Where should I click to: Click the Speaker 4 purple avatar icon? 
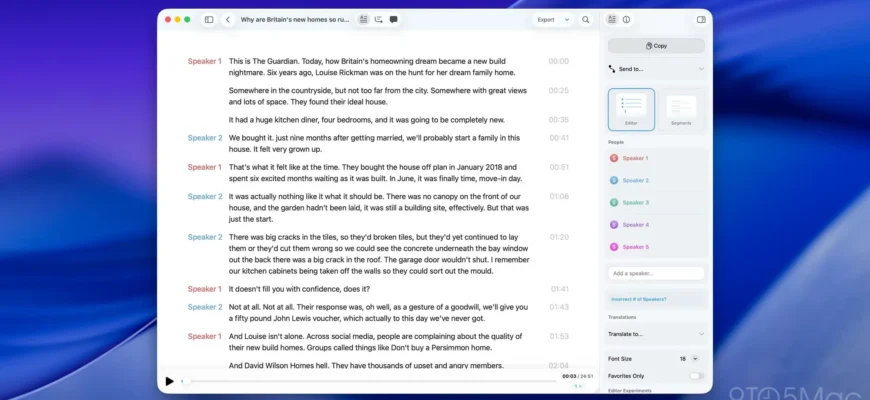point(614,225)
